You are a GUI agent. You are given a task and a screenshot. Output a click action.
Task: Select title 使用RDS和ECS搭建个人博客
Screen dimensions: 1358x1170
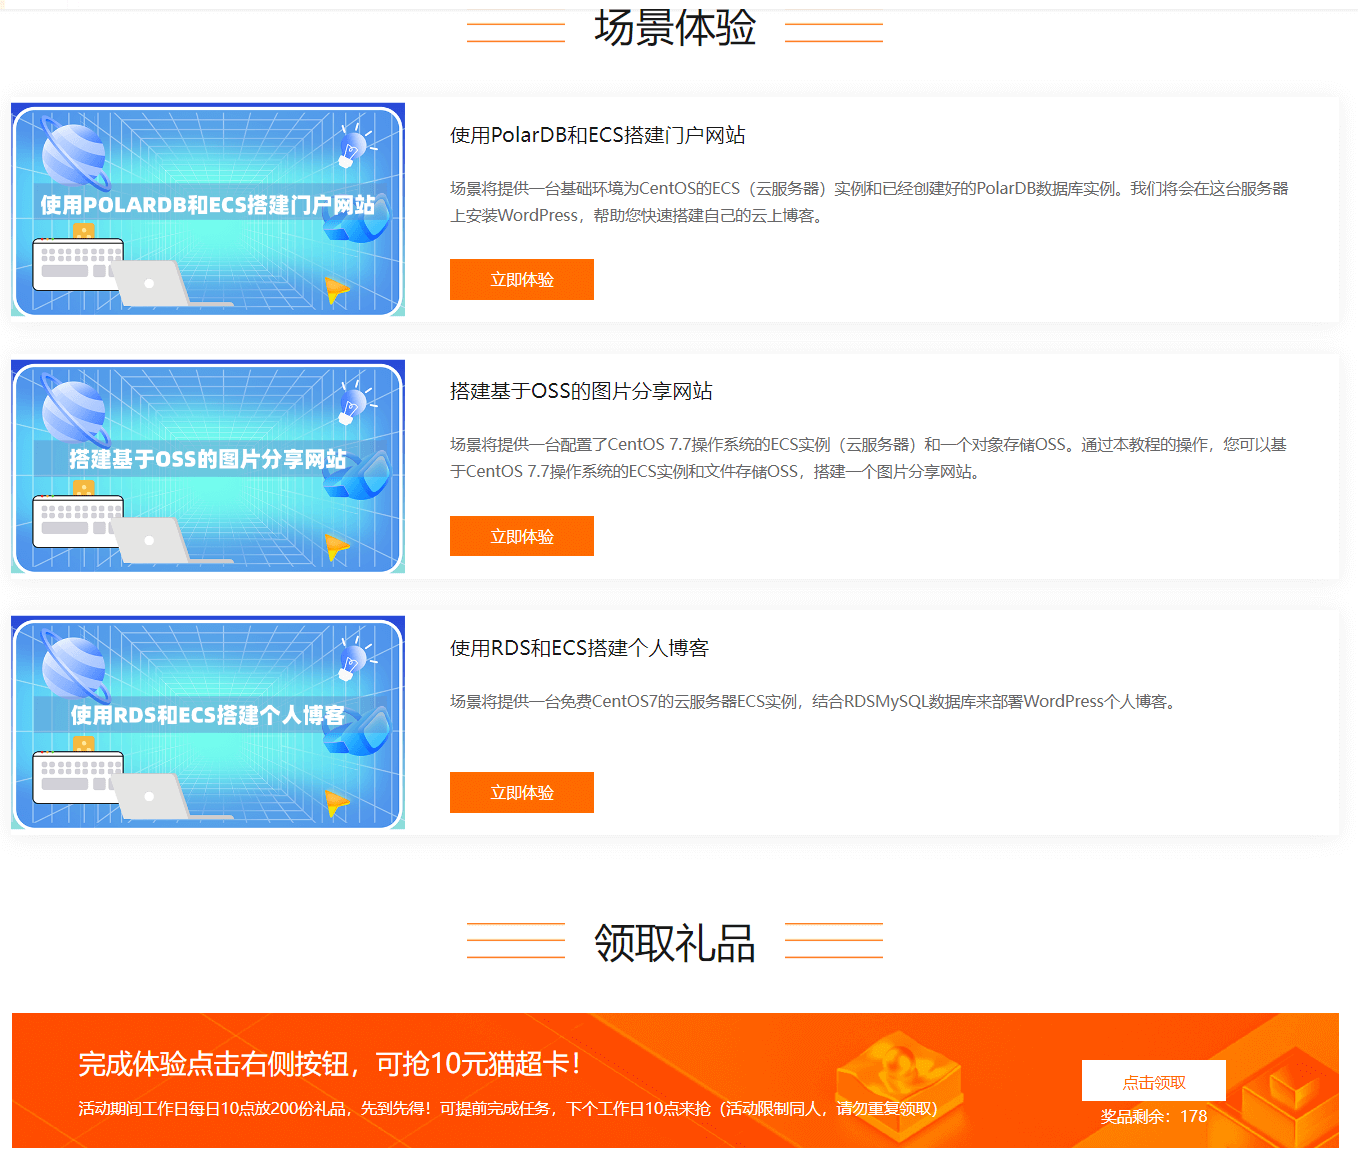tap(579, 648)
